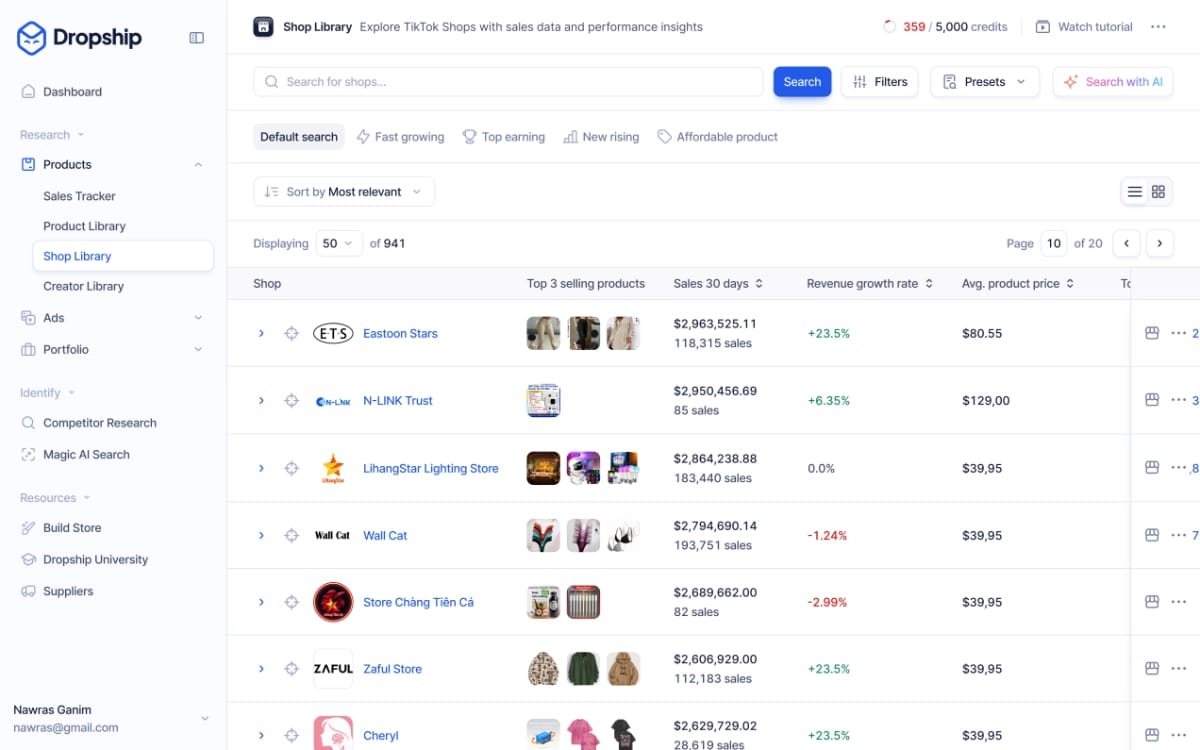
Task: Click the Search for shops input field
Action: pos(508,82)
